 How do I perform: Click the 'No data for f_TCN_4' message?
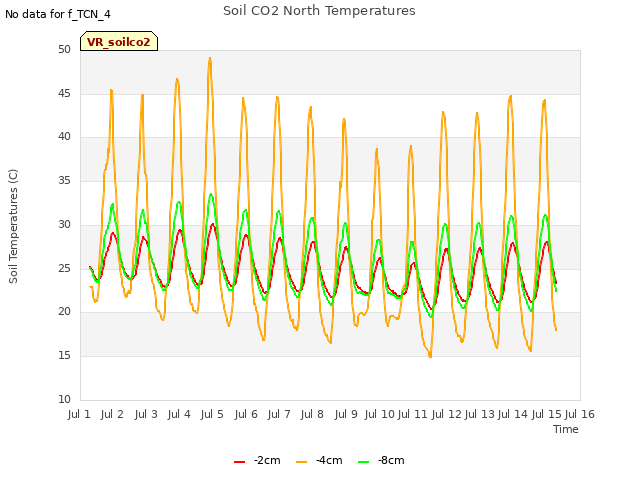point(58,14)
